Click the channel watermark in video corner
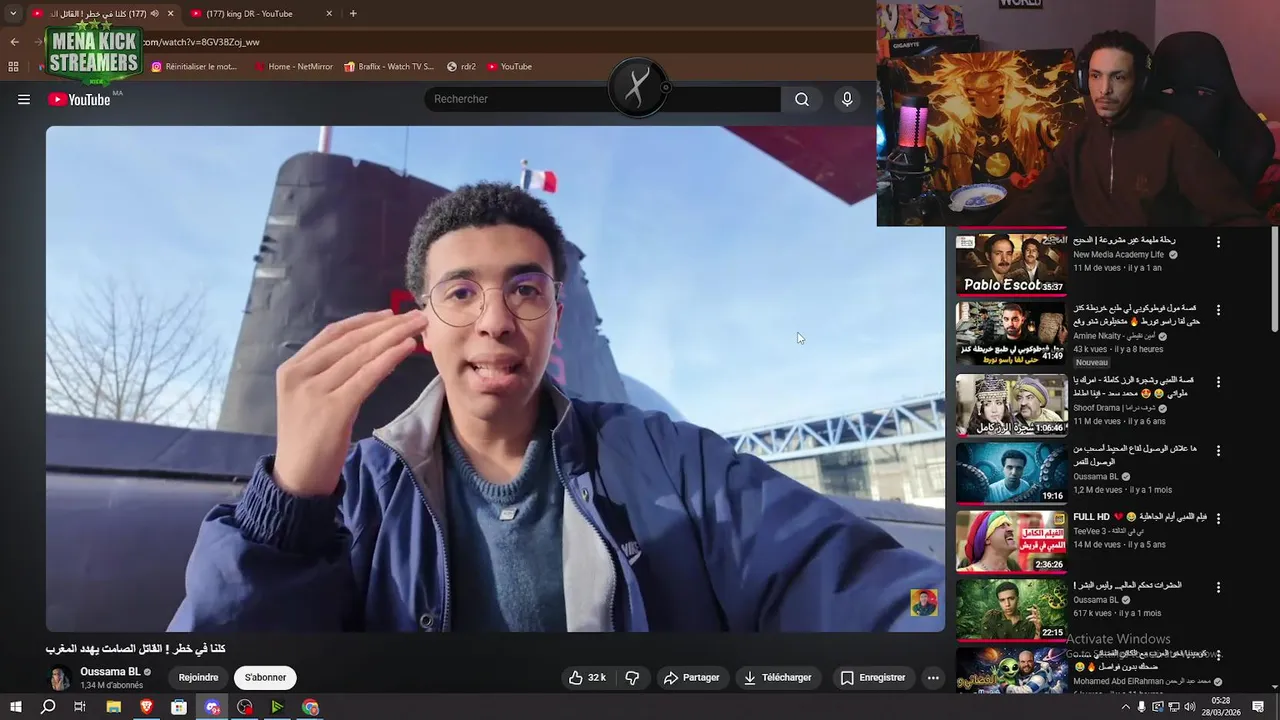Viewport: 1280px width, 720px height. 924,603
